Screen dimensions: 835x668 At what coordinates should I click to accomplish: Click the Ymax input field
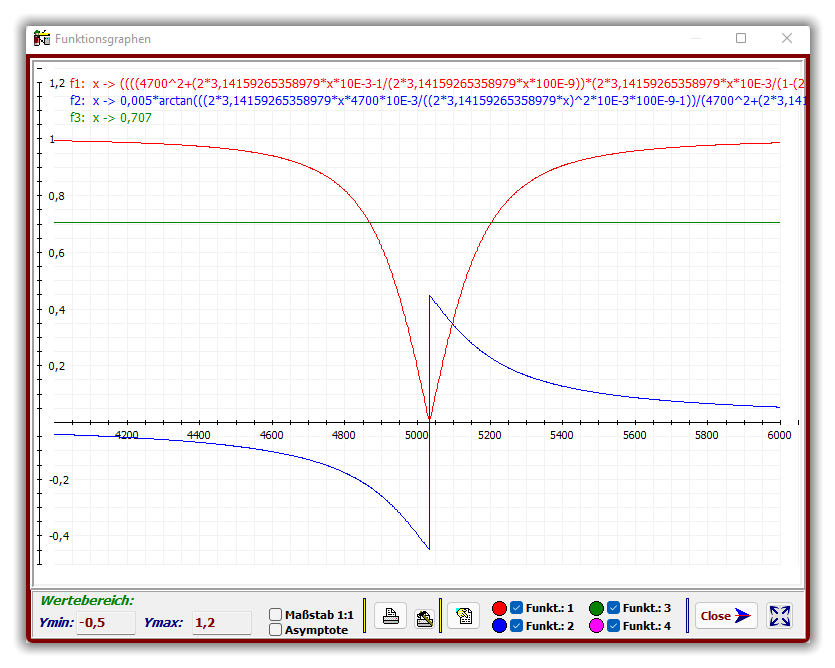[221, 623]
